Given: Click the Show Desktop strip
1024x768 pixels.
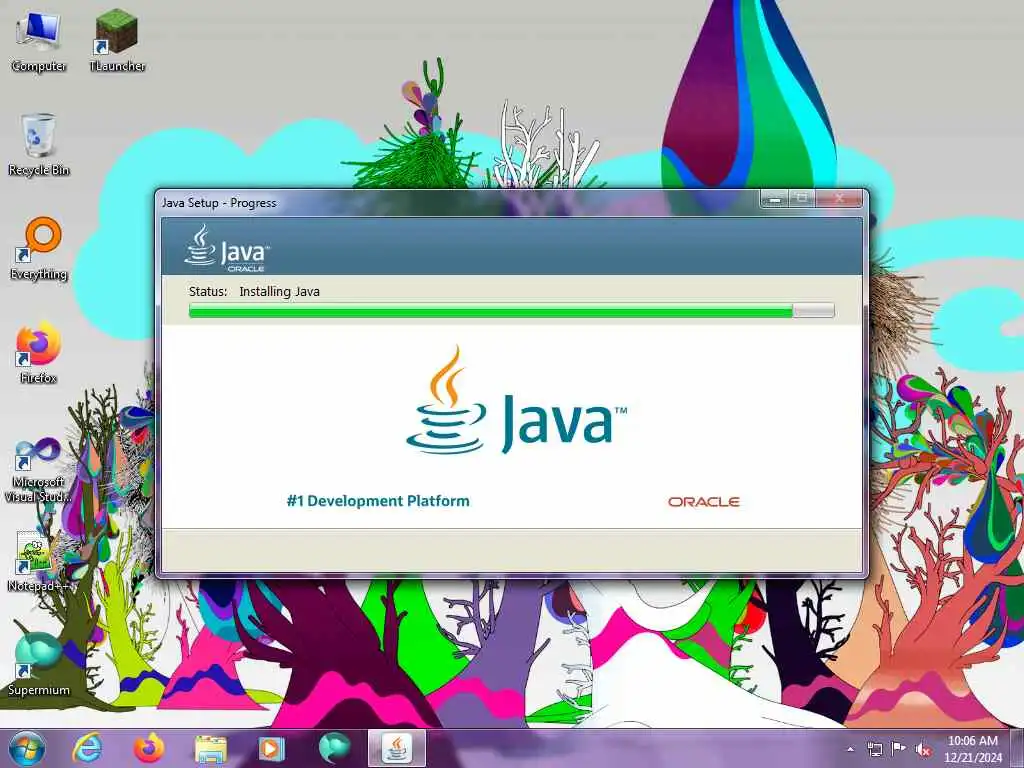Looking at the screenshot, I should point(1017,748).
